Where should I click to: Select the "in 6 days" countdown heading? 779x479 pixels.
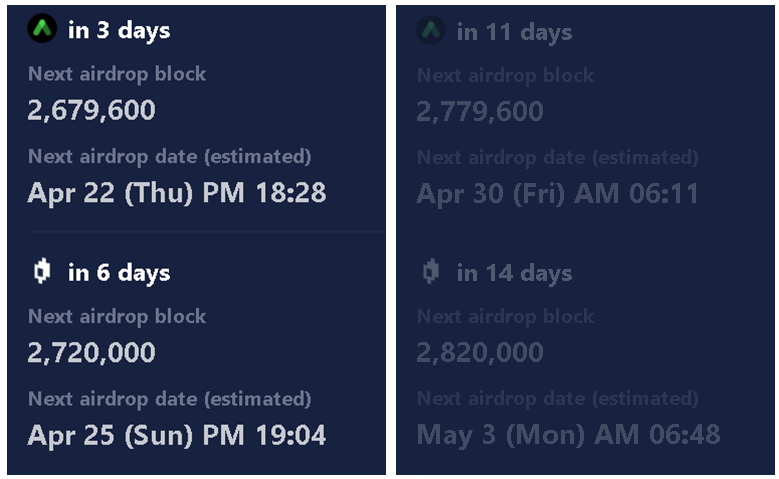pyautogui.click(x=119, y=273)
